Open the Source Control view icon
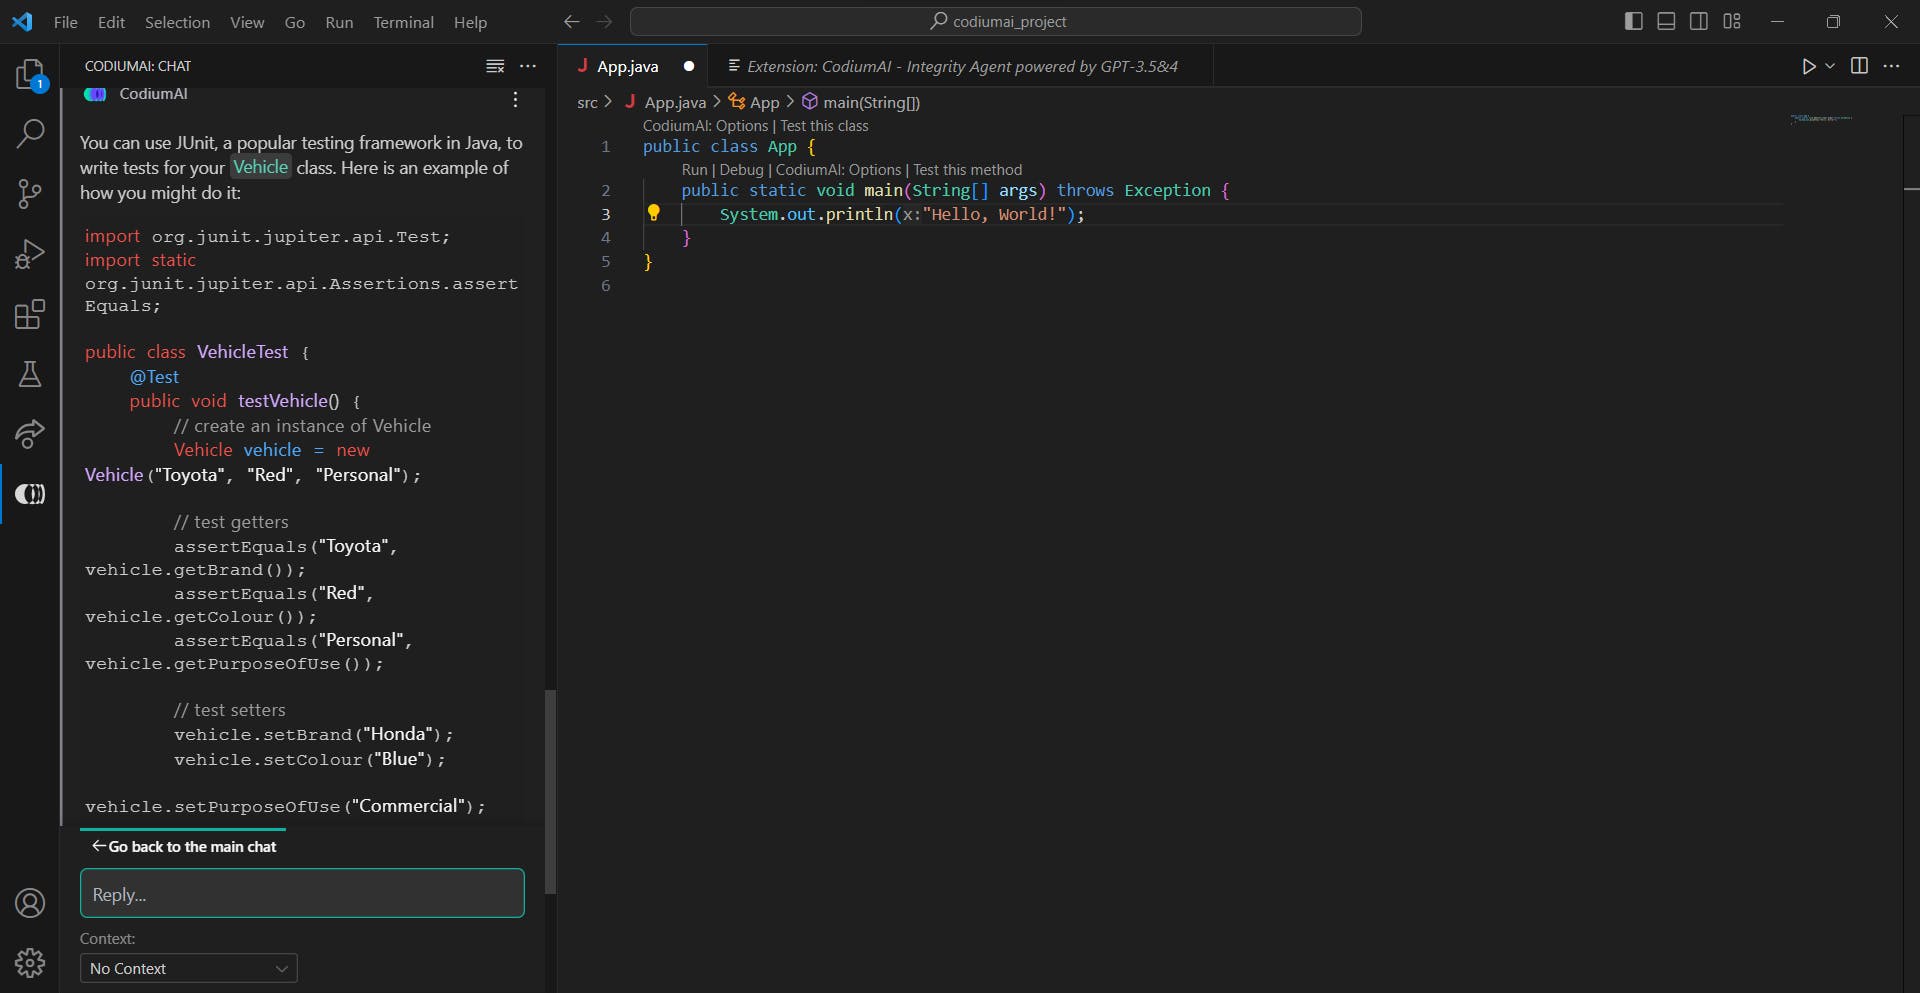 pyautogui.click(x=30, y=194)
